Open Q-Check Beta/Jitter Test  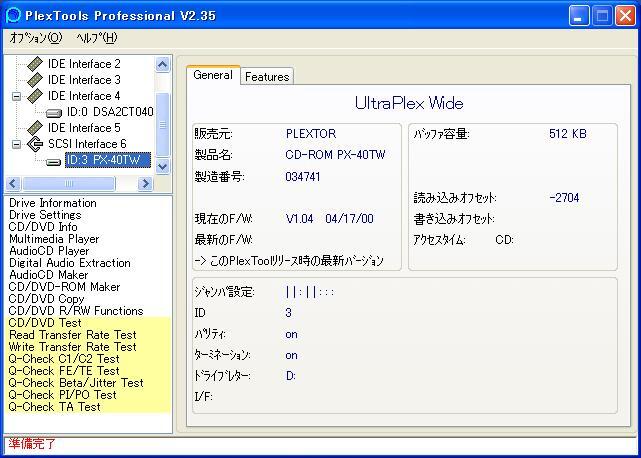pyautogui.click(x=76, y=383)
